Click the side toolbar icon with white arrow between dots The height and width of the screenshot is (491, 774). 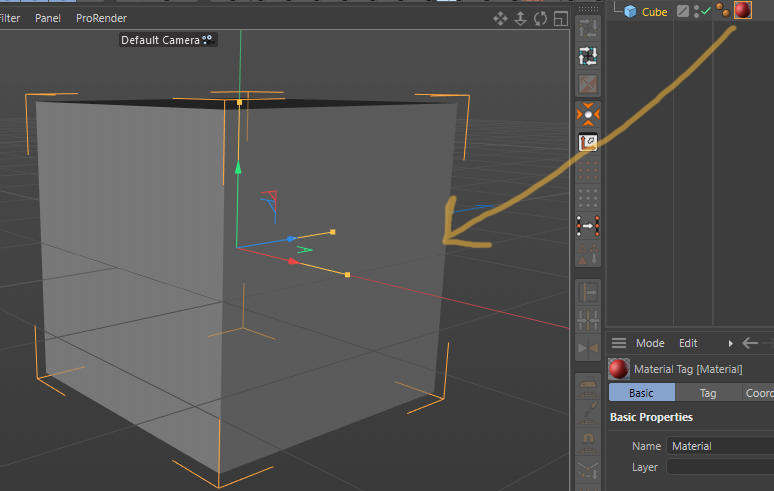click(x=588, y=227)
